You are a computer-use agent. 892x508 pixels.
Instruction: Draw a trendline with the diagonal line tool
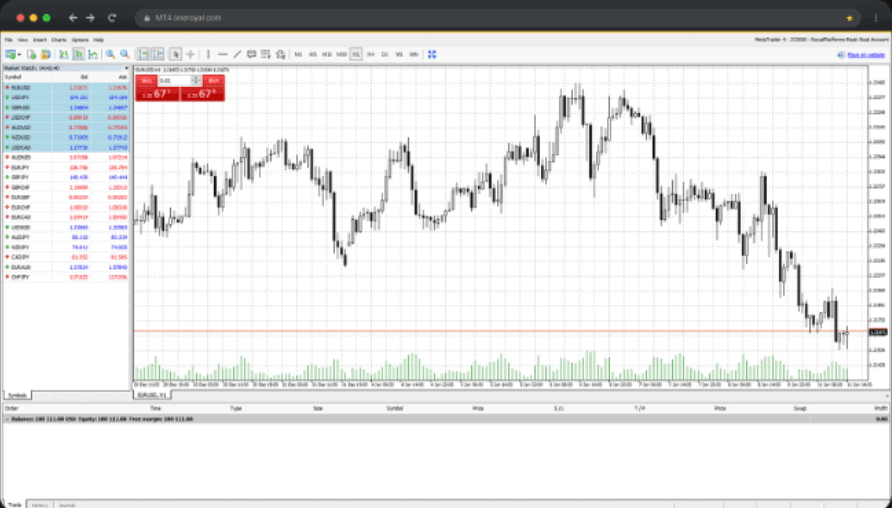237,54
